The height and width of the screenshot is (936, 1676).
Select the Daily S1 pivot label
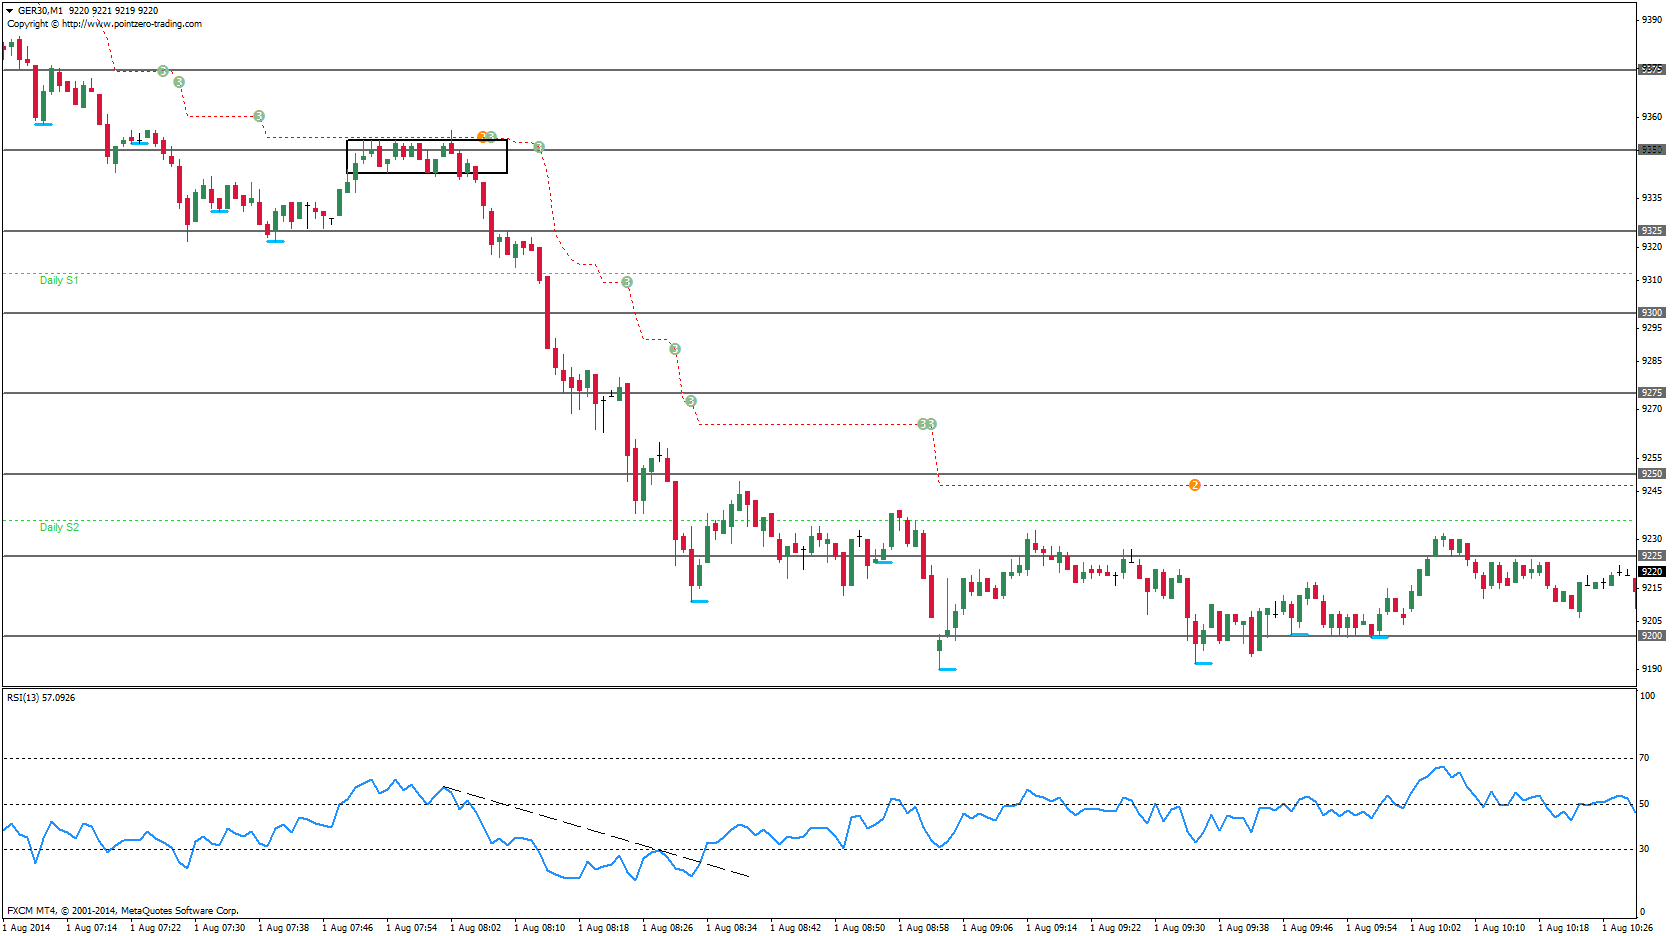click(59, 280)
